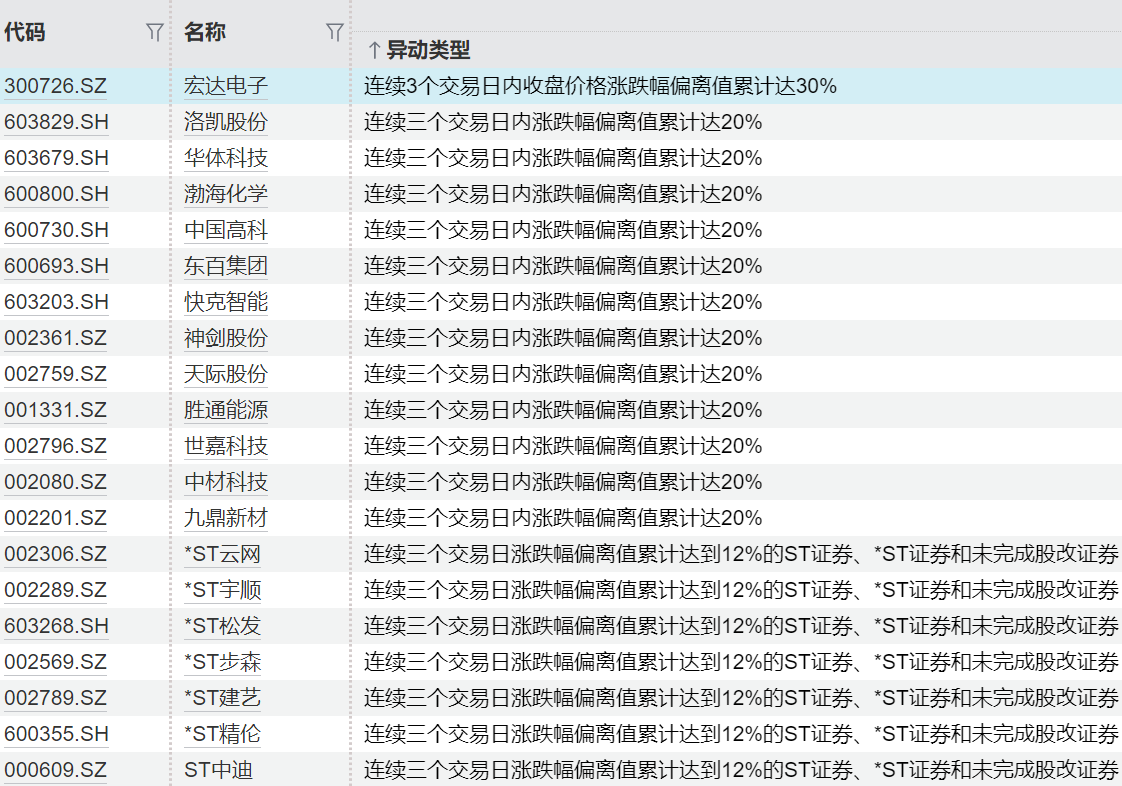Click stock code 600730.SH
Image resolution: width=1122 pixels, height=786 pixels.
coord(56,231)
